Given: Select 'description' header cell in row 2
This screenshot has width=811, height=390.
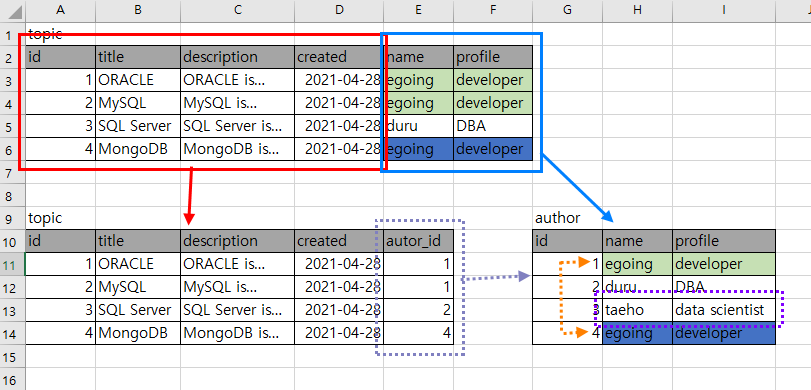Looking at the screenshot, I should (238, 57).
